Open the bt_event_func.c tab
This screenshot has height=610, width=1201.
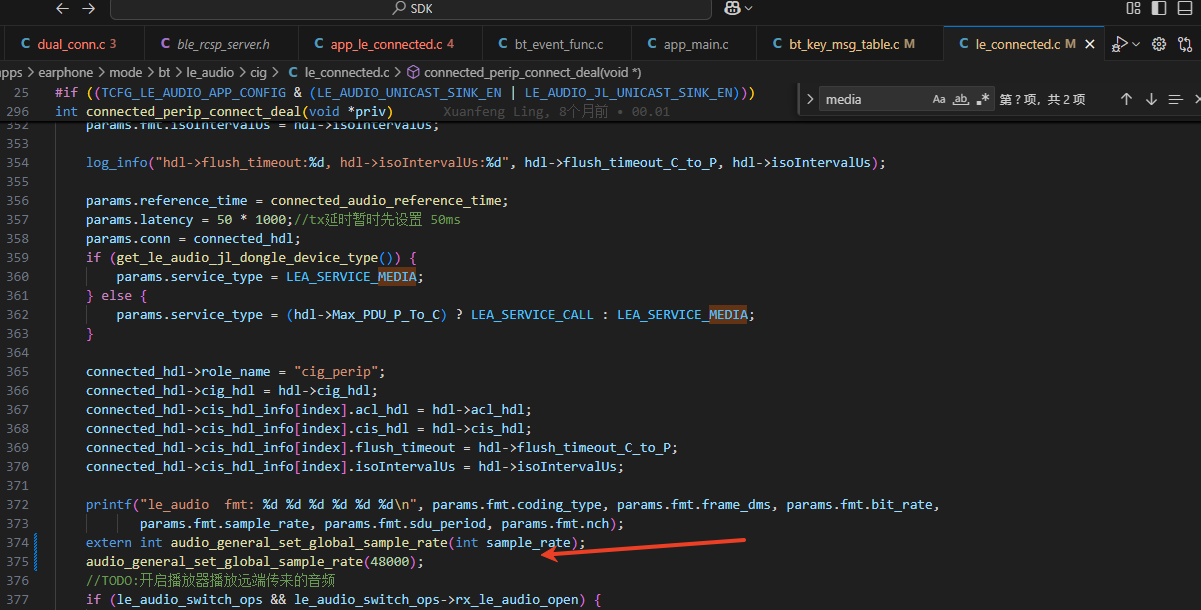[556, 44]
